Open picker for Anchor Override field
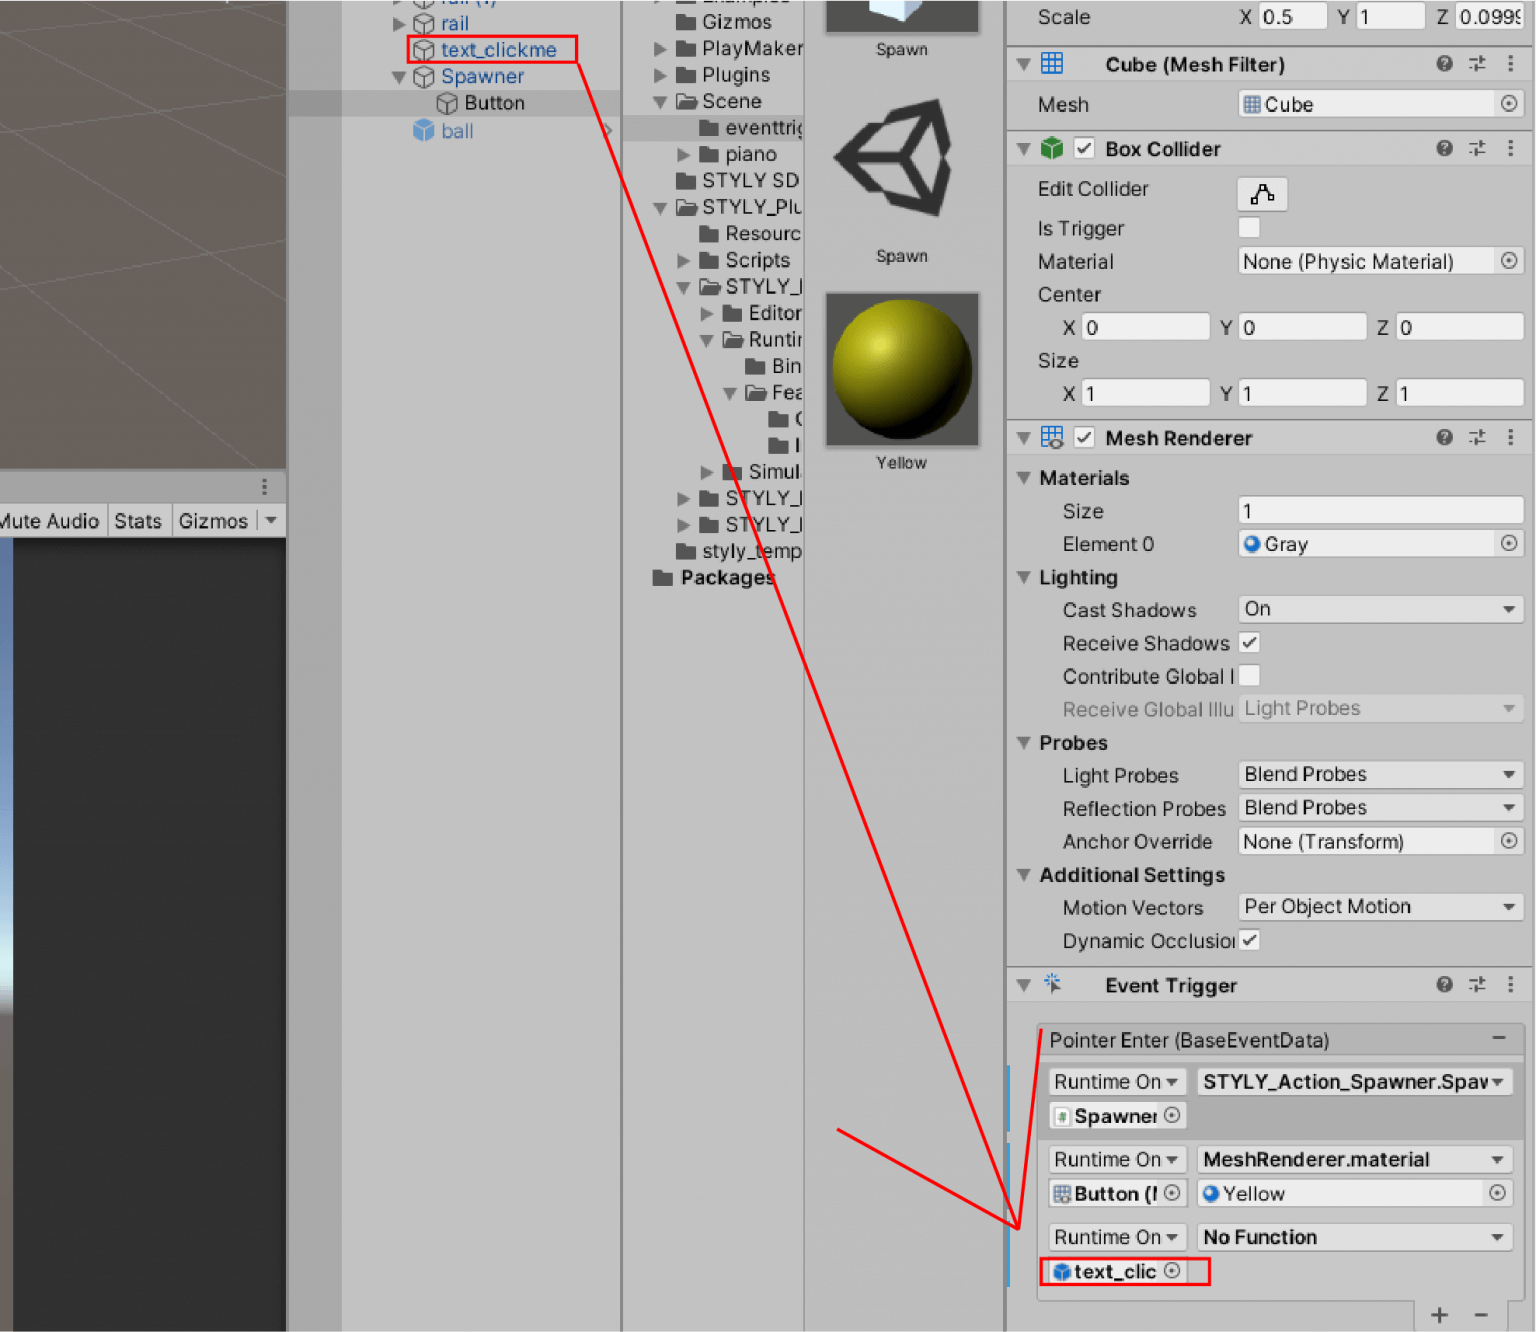Screen dimensions: 1536x1332 (1509, 841)
